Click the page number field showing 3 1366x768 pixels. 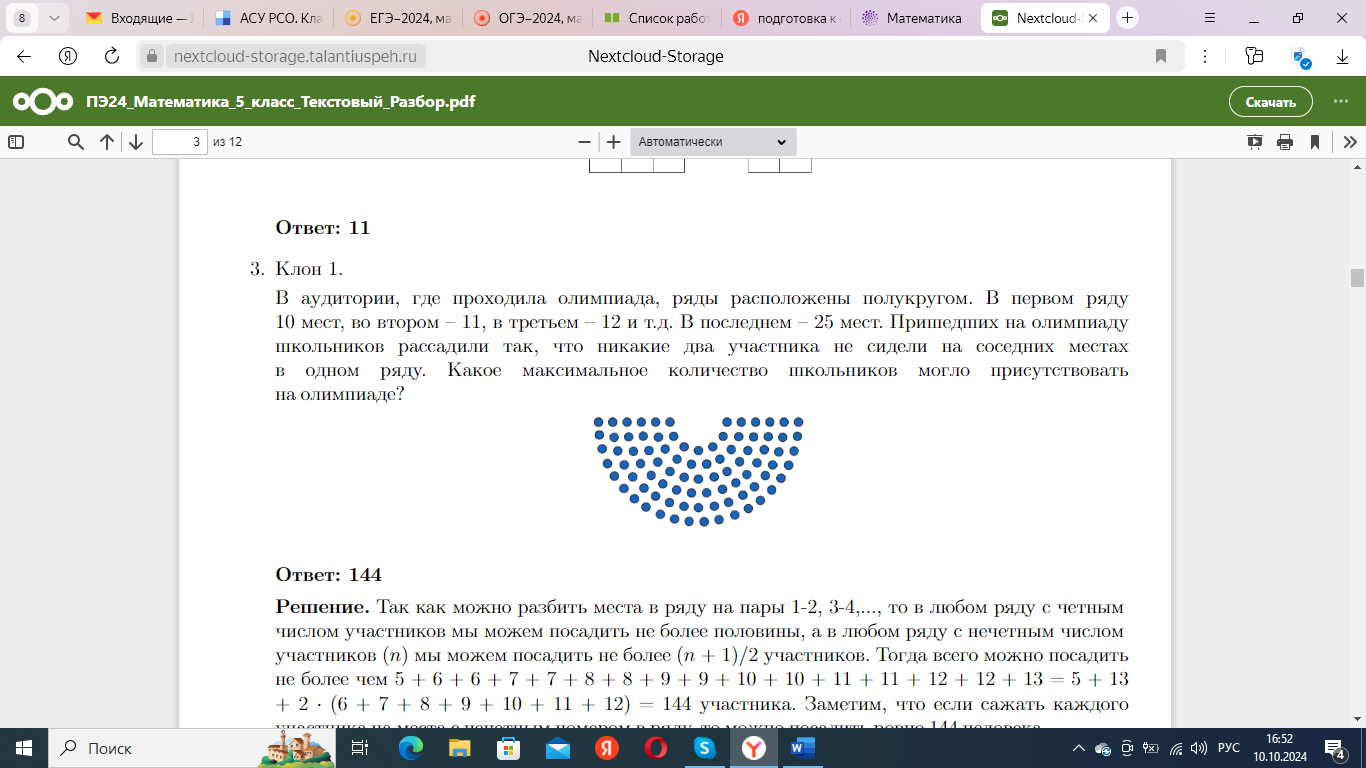click(180, 142)
